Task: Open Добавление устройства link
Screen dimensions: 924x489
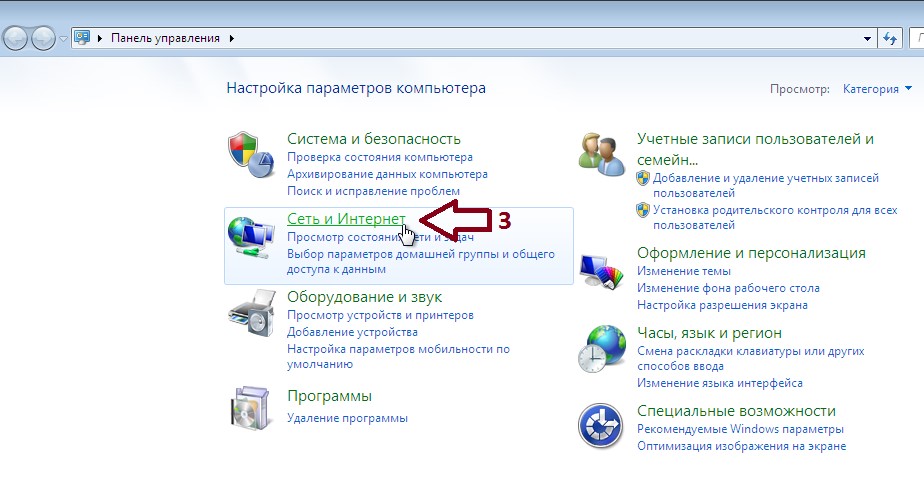Action: click(352, 332)
